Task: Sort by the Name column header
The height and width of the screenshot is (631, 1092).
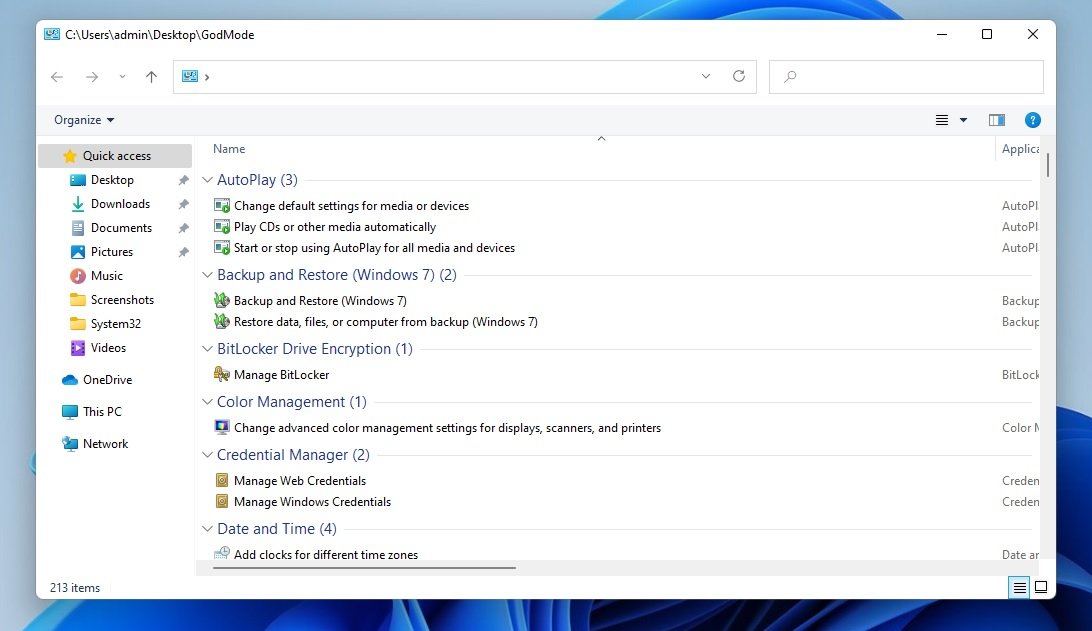Action: [229, 149]
